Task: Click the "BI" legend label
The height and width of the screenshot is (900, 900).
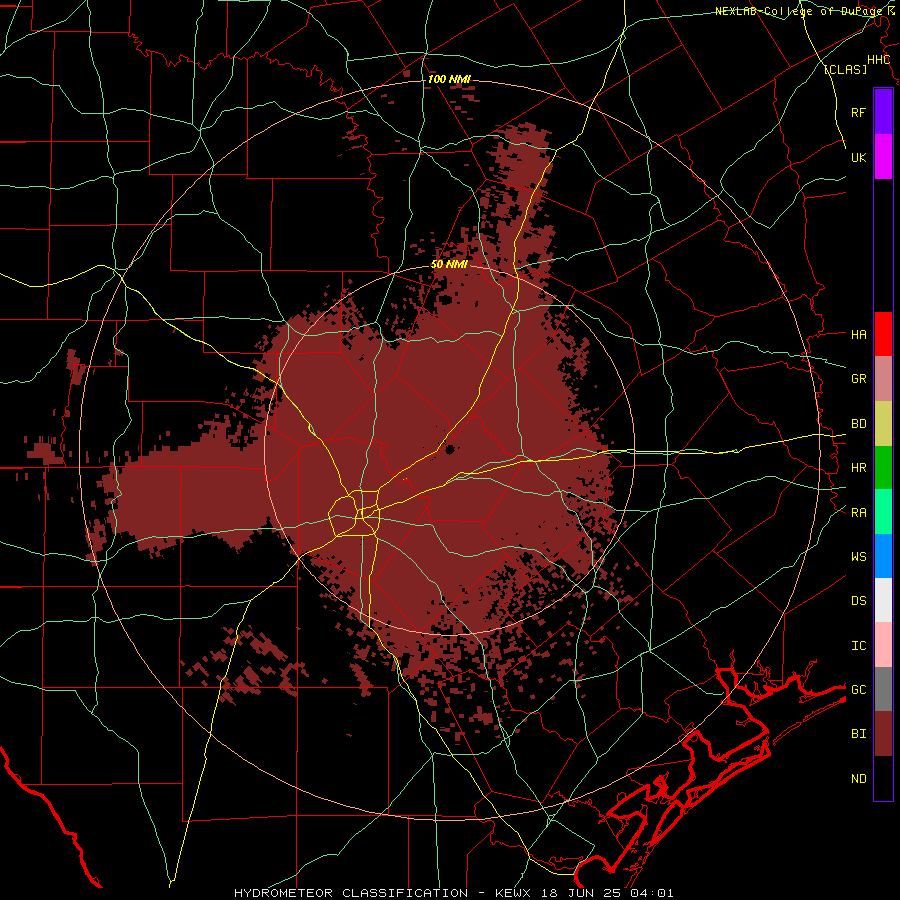Action: (x=858, y=734)
